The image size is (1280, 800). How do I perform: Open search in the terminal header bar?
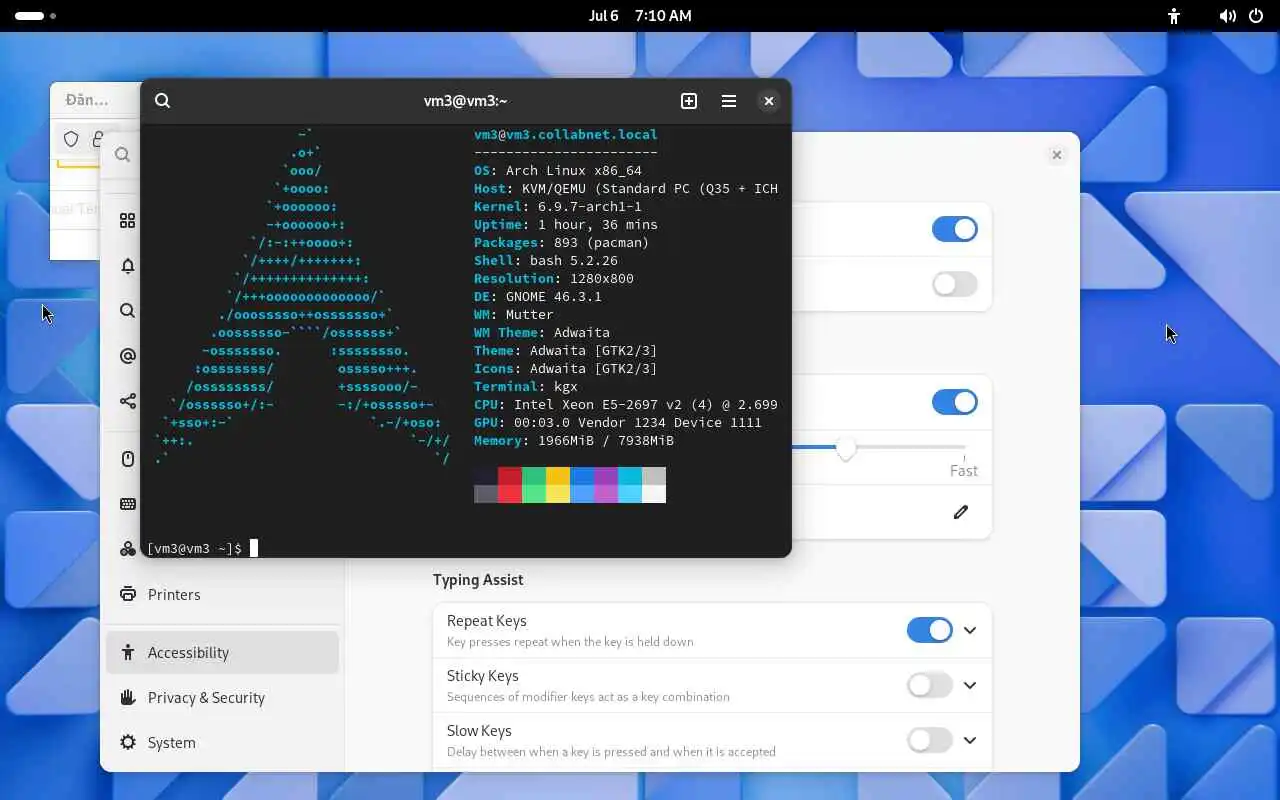click(x=163, y=101)
